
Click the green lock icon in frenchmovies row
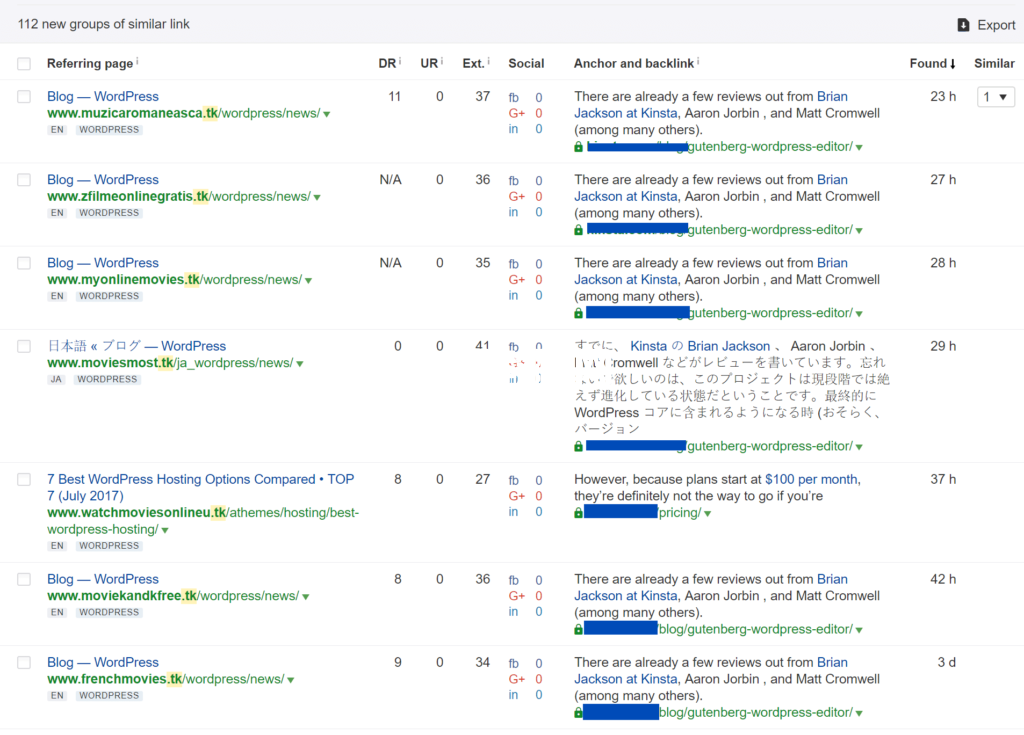pos(578,712)
